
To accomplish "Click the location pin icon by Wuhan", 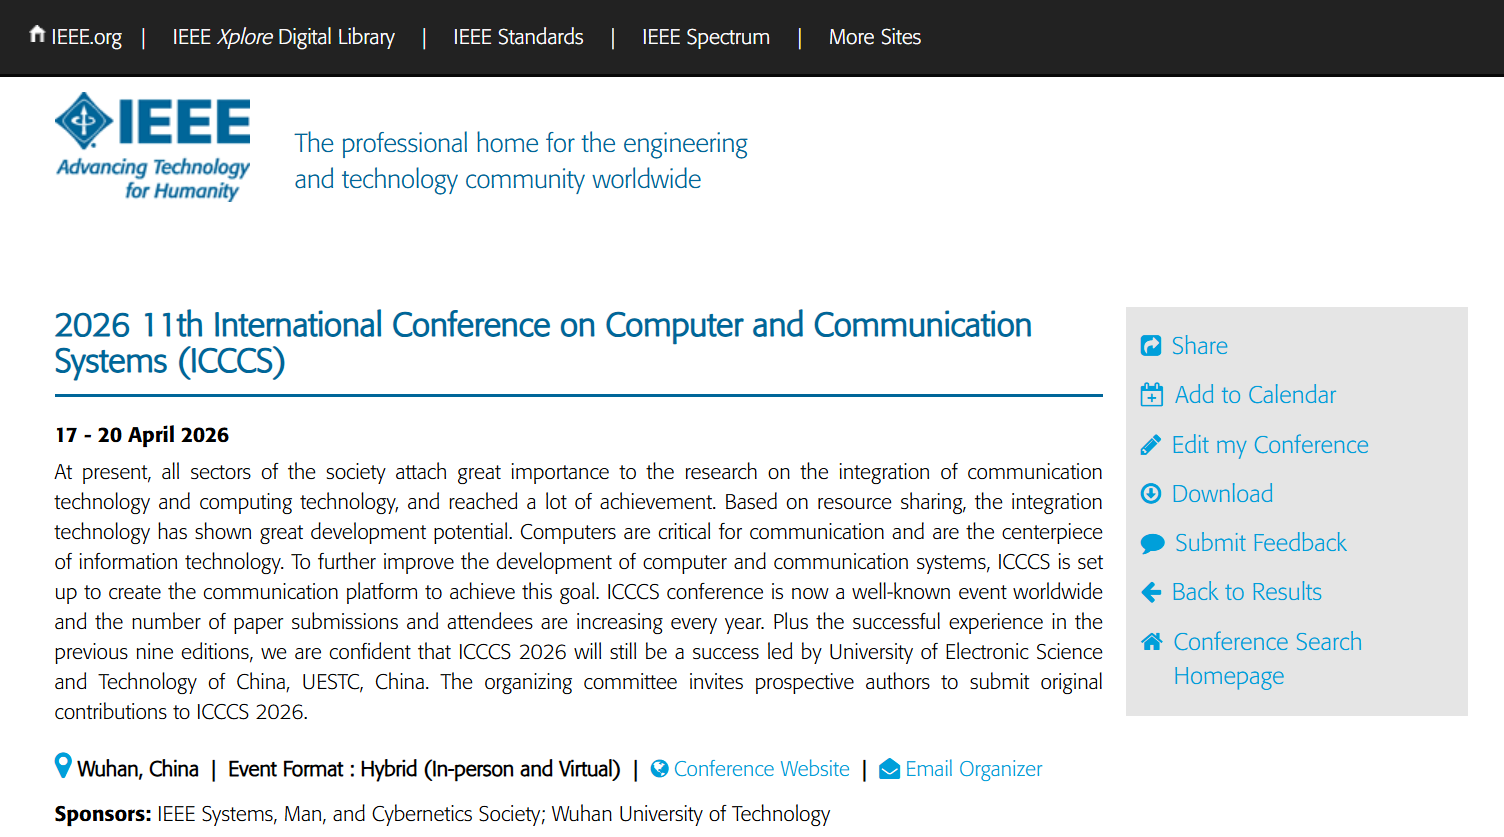I will [x=63, y=766].
